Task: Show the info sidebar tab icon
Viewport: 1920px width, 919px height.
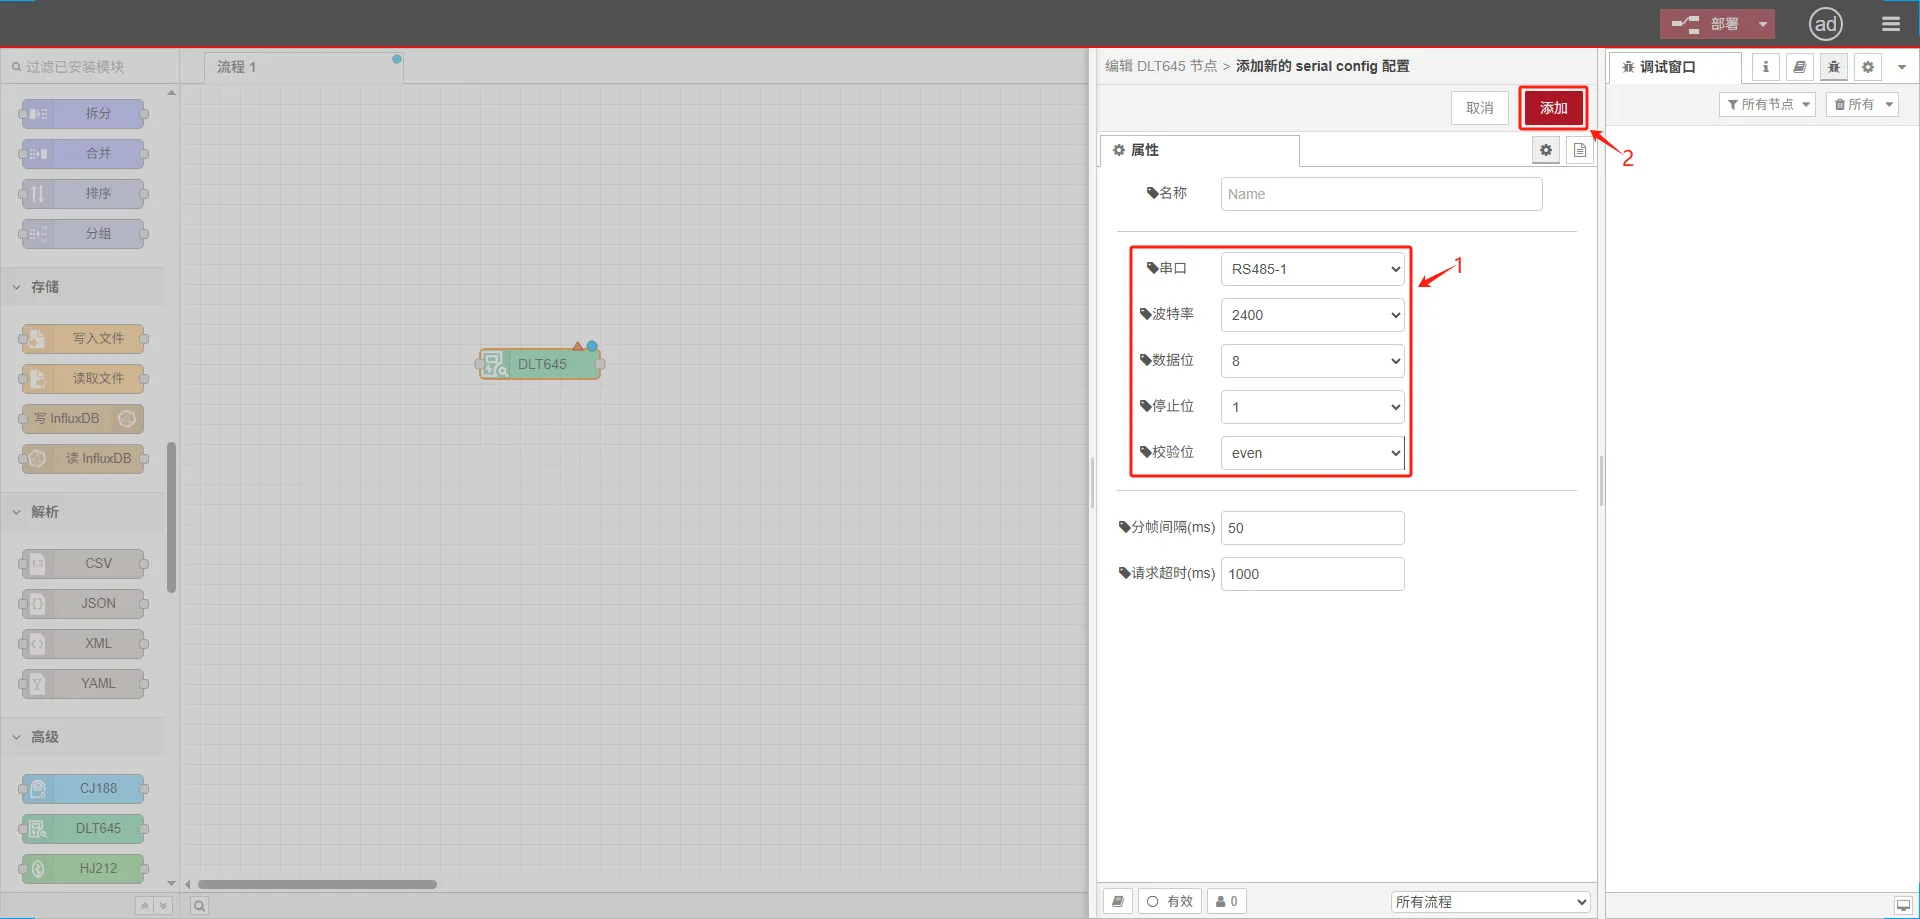Action: (1765, 67)
